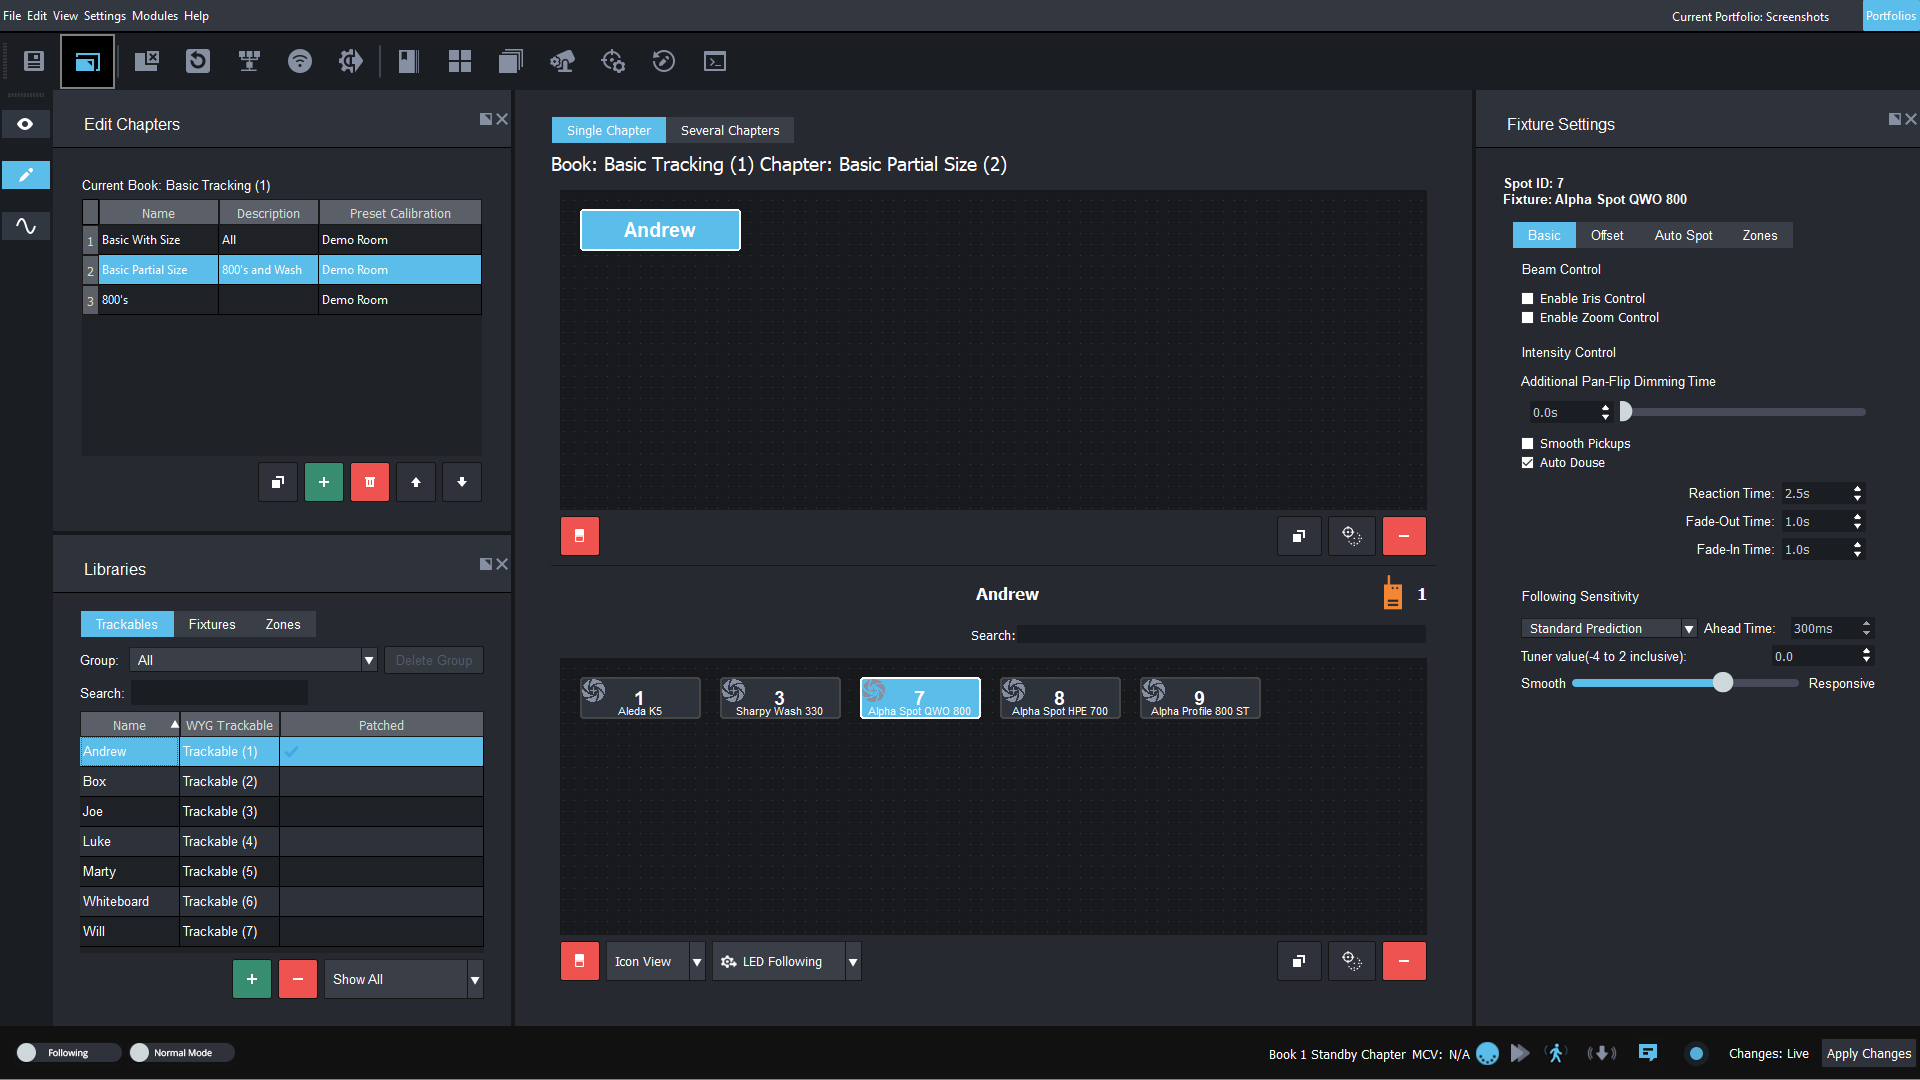Toggle the eye view mode icon
The image size is (1920, 1080).
[x=26, y=124]
